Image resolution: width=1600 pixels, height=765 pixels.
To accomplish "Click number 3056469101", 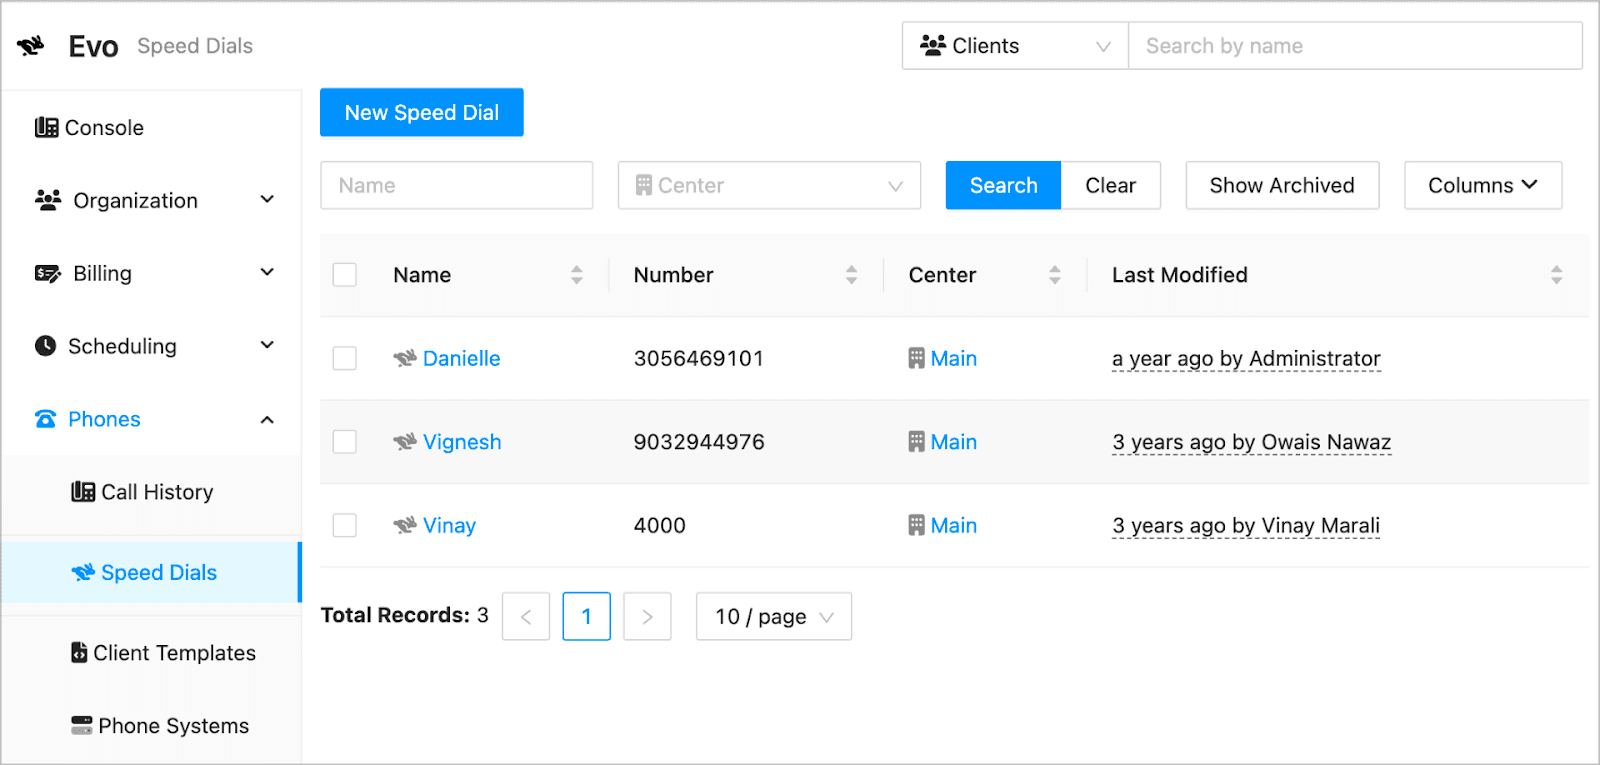I will tap(699, 358).
